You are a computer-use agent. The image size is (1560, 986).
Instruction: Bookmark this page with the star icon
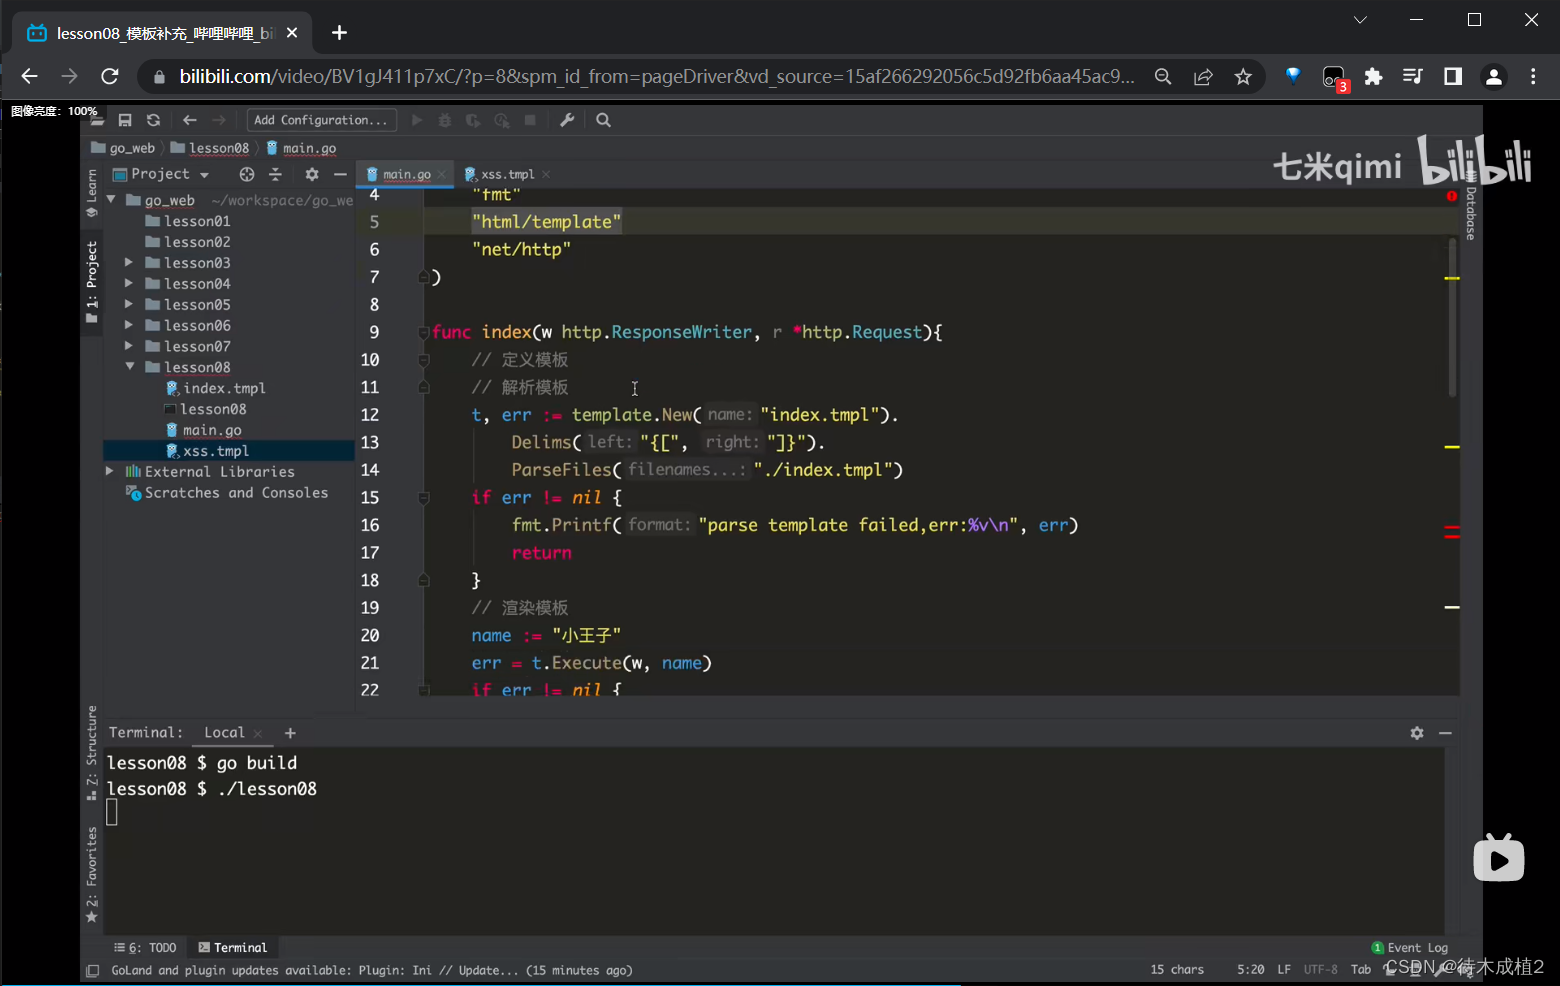(x=1243, y=77)
